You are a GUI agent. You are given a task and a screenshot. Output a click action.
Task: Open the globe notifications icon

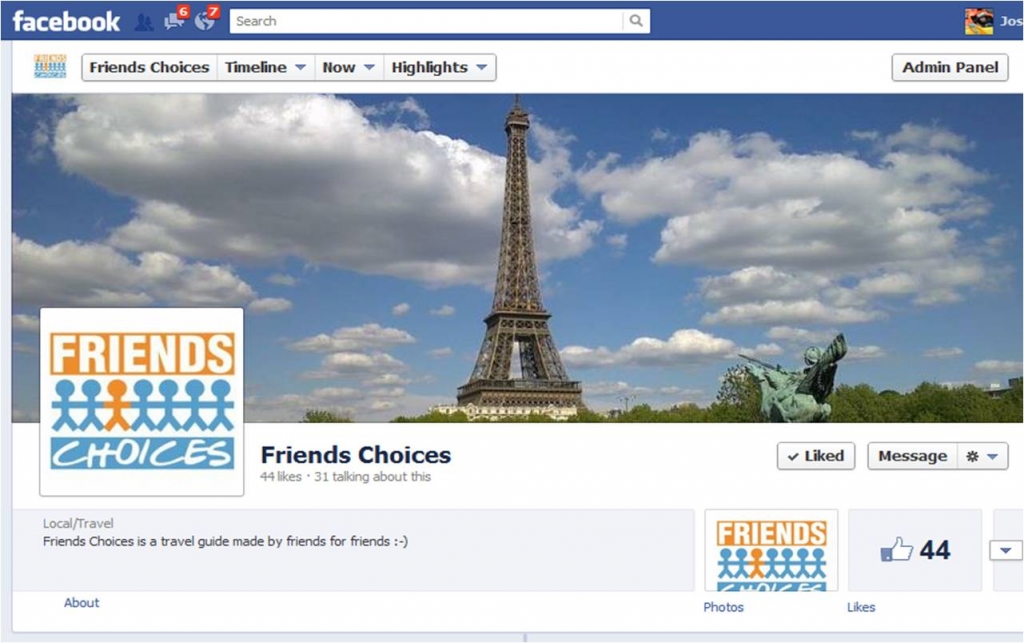coord(207,20)
